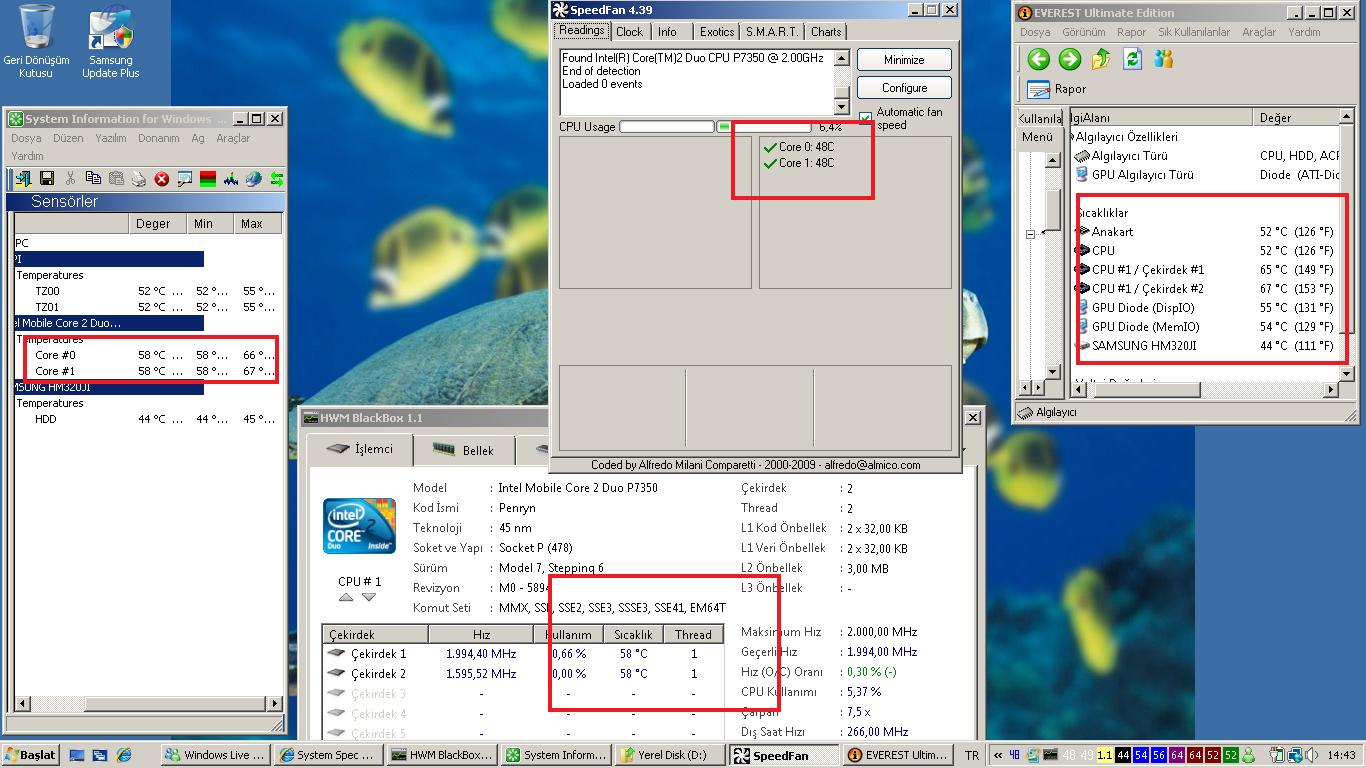Click the exit icon in SIW toolbar
Viewport: 1366px width, 768px height.
coord(23,179)
